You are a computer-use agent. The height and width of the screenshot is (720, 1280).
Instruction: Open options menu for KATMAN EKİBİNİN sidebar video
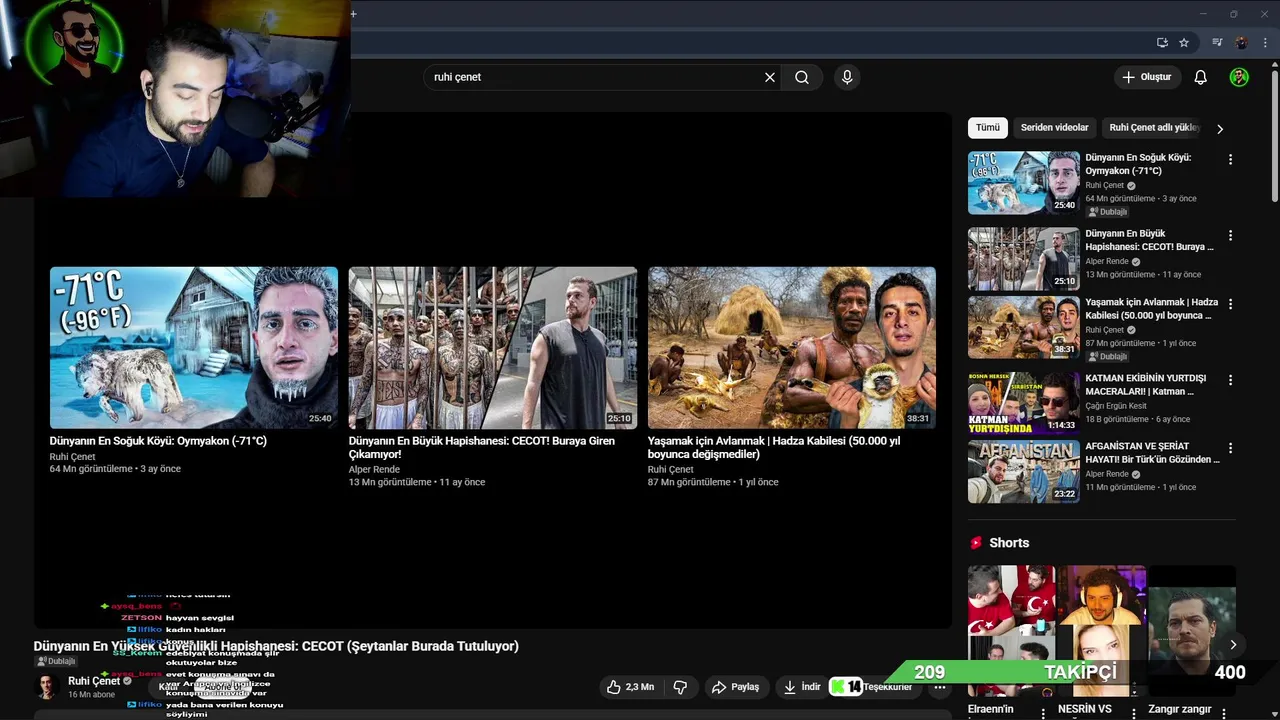coord(1230,380)
